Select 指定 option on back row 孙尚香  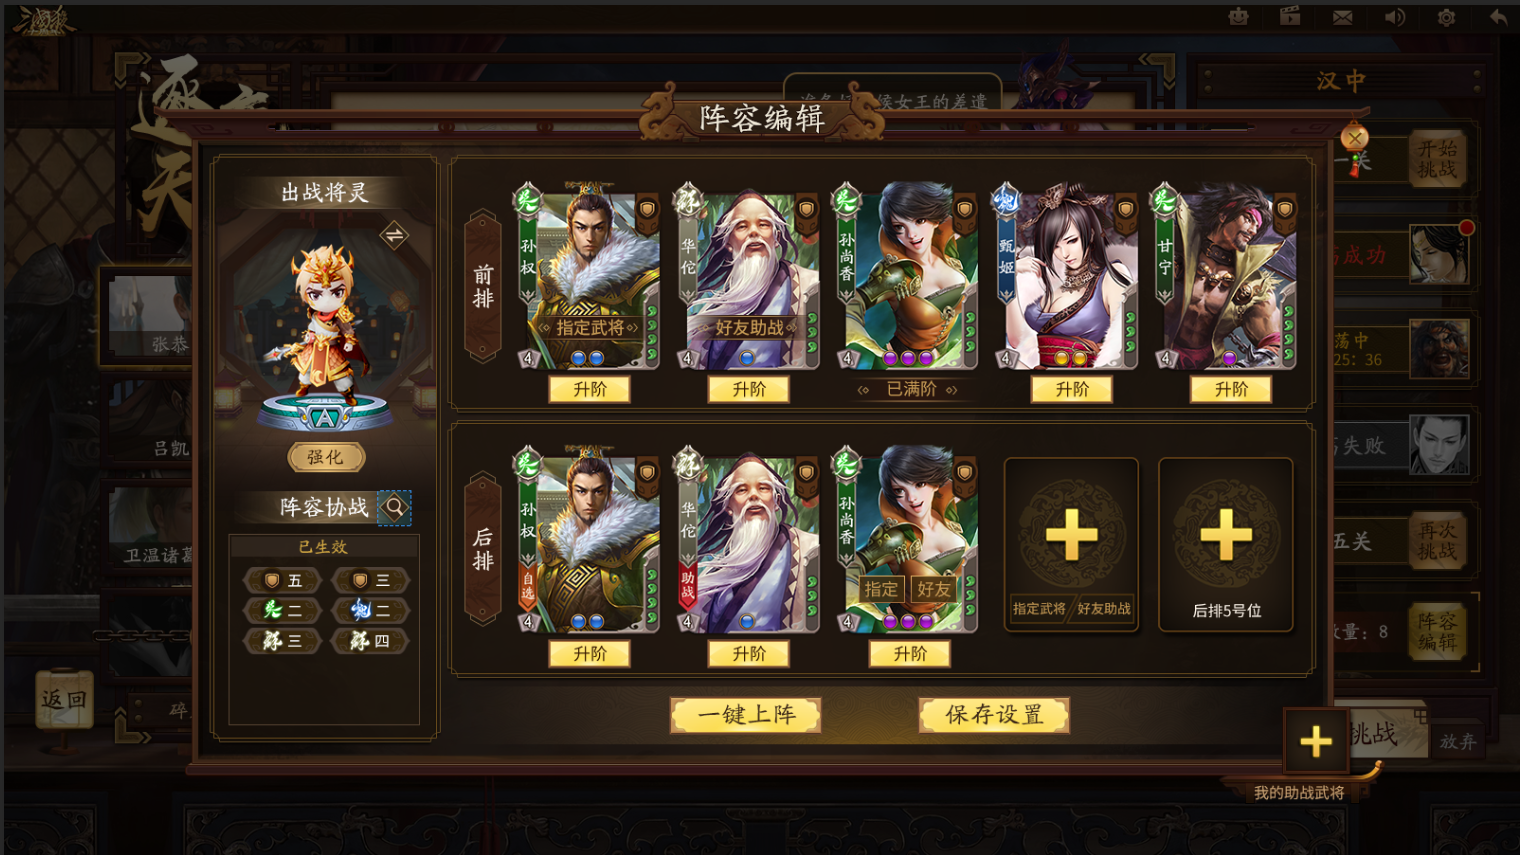[x=881, y=589]
